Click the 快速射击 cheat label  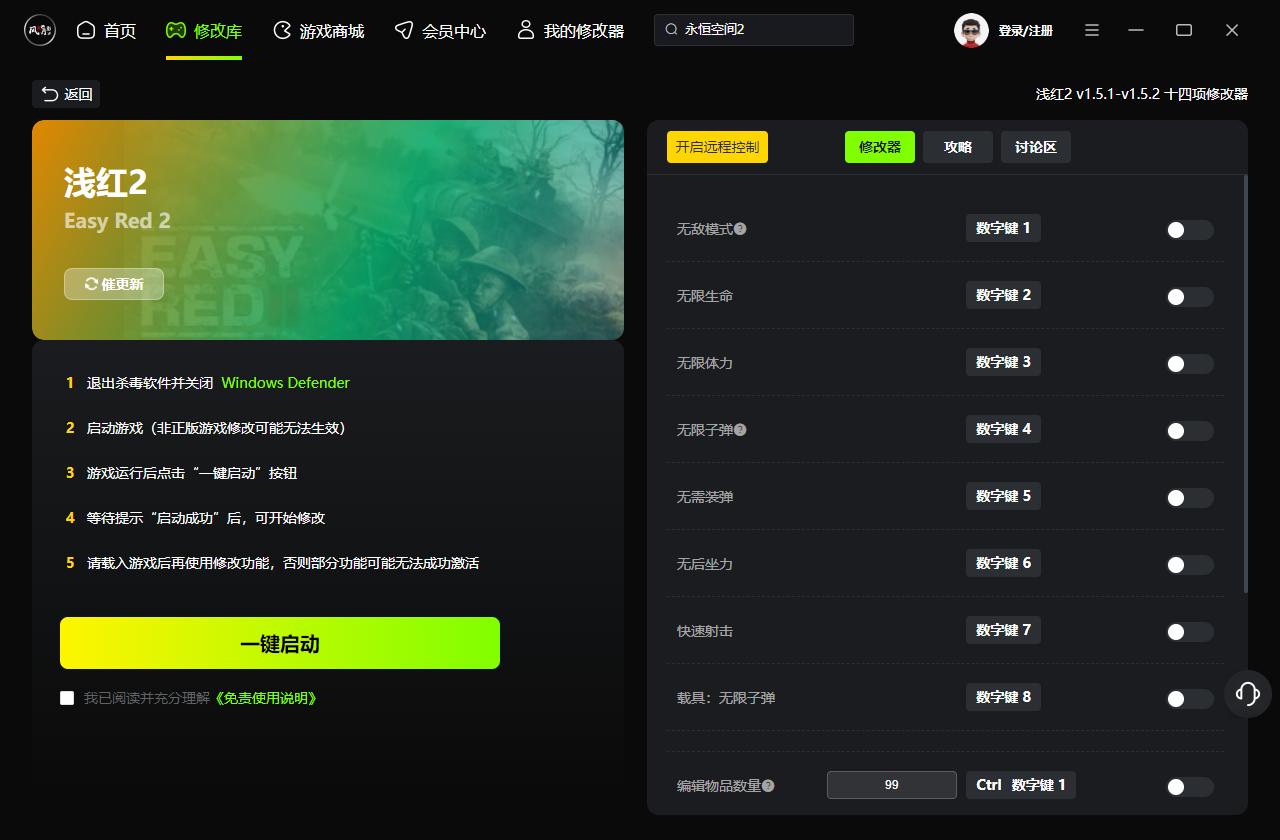click(705, 631)
